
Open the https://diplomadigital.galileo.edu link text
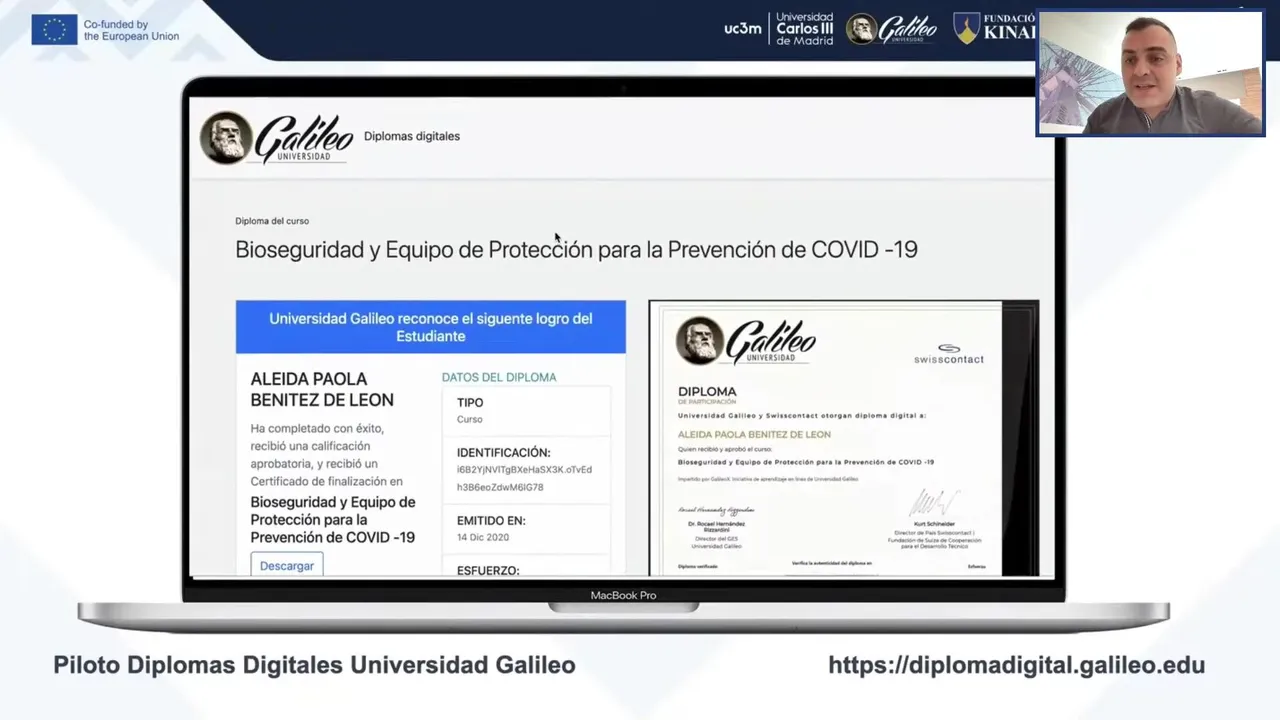point(1017,665)
